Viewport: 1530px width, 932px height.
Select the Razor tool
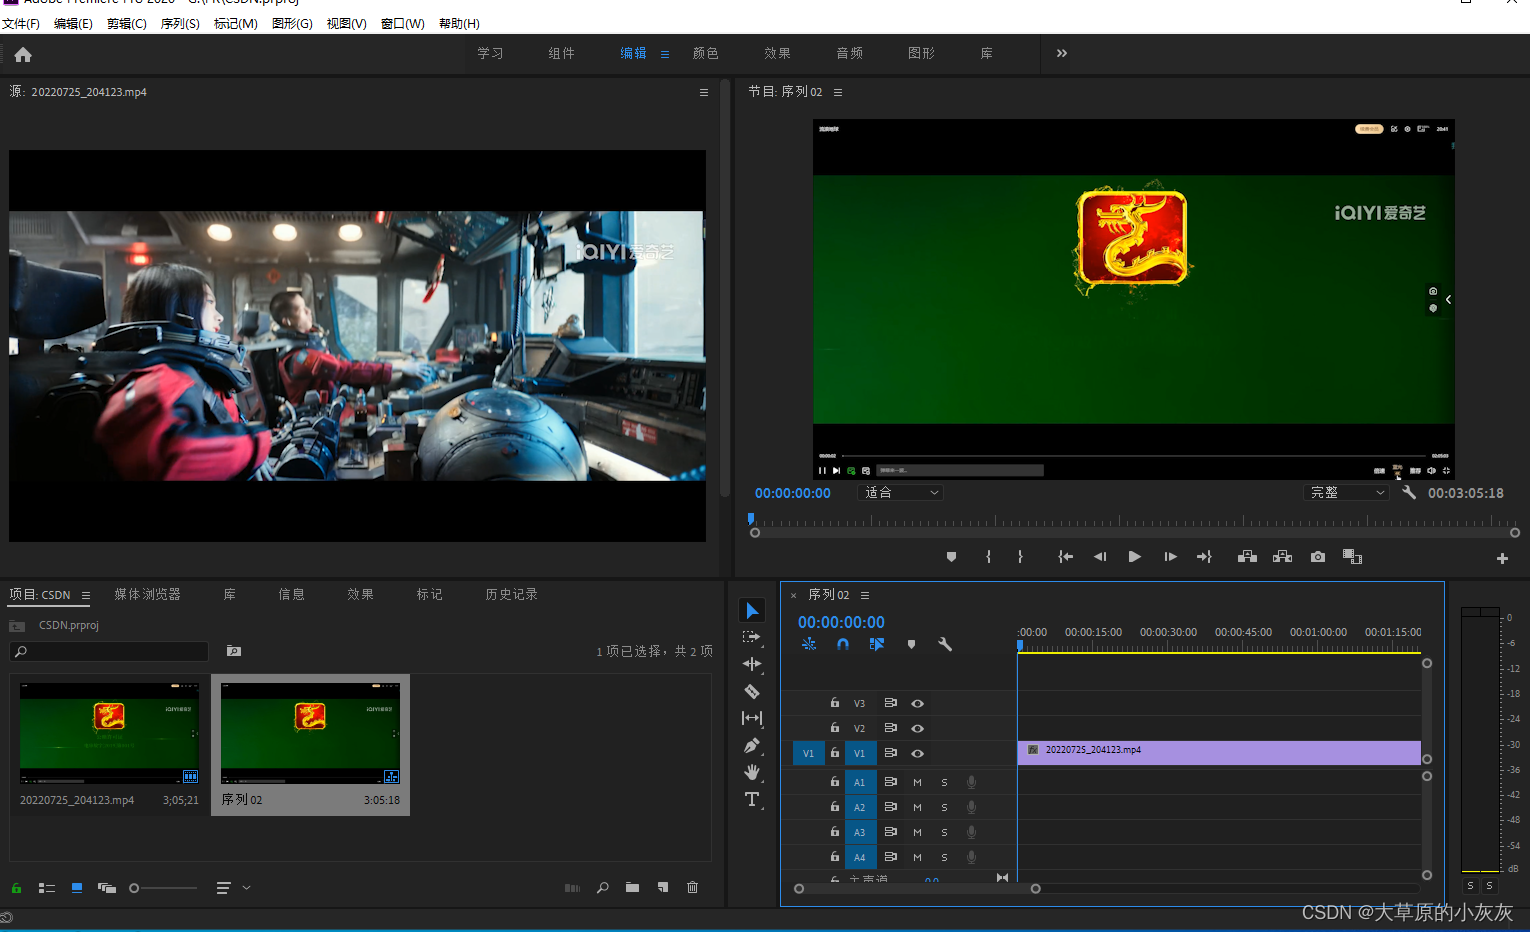(x=752, y=691)
